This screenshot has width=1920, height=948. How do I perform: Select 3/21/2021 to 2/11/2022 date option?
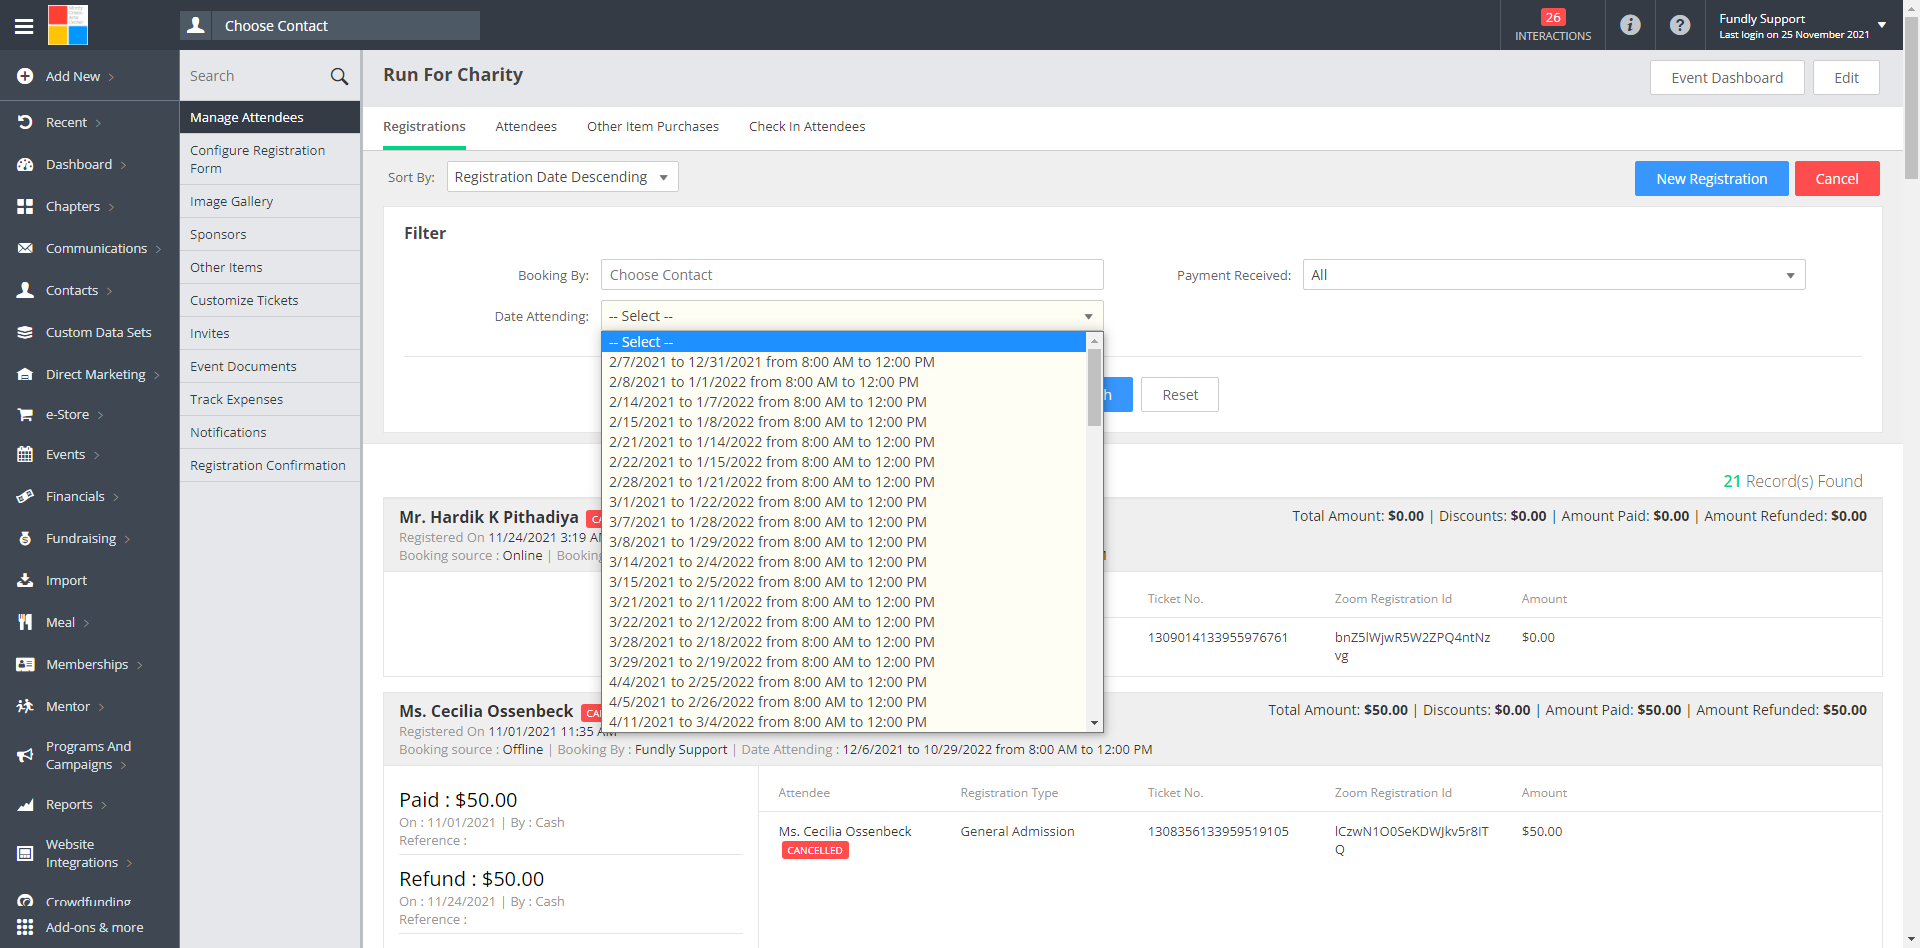click(843, 602)
